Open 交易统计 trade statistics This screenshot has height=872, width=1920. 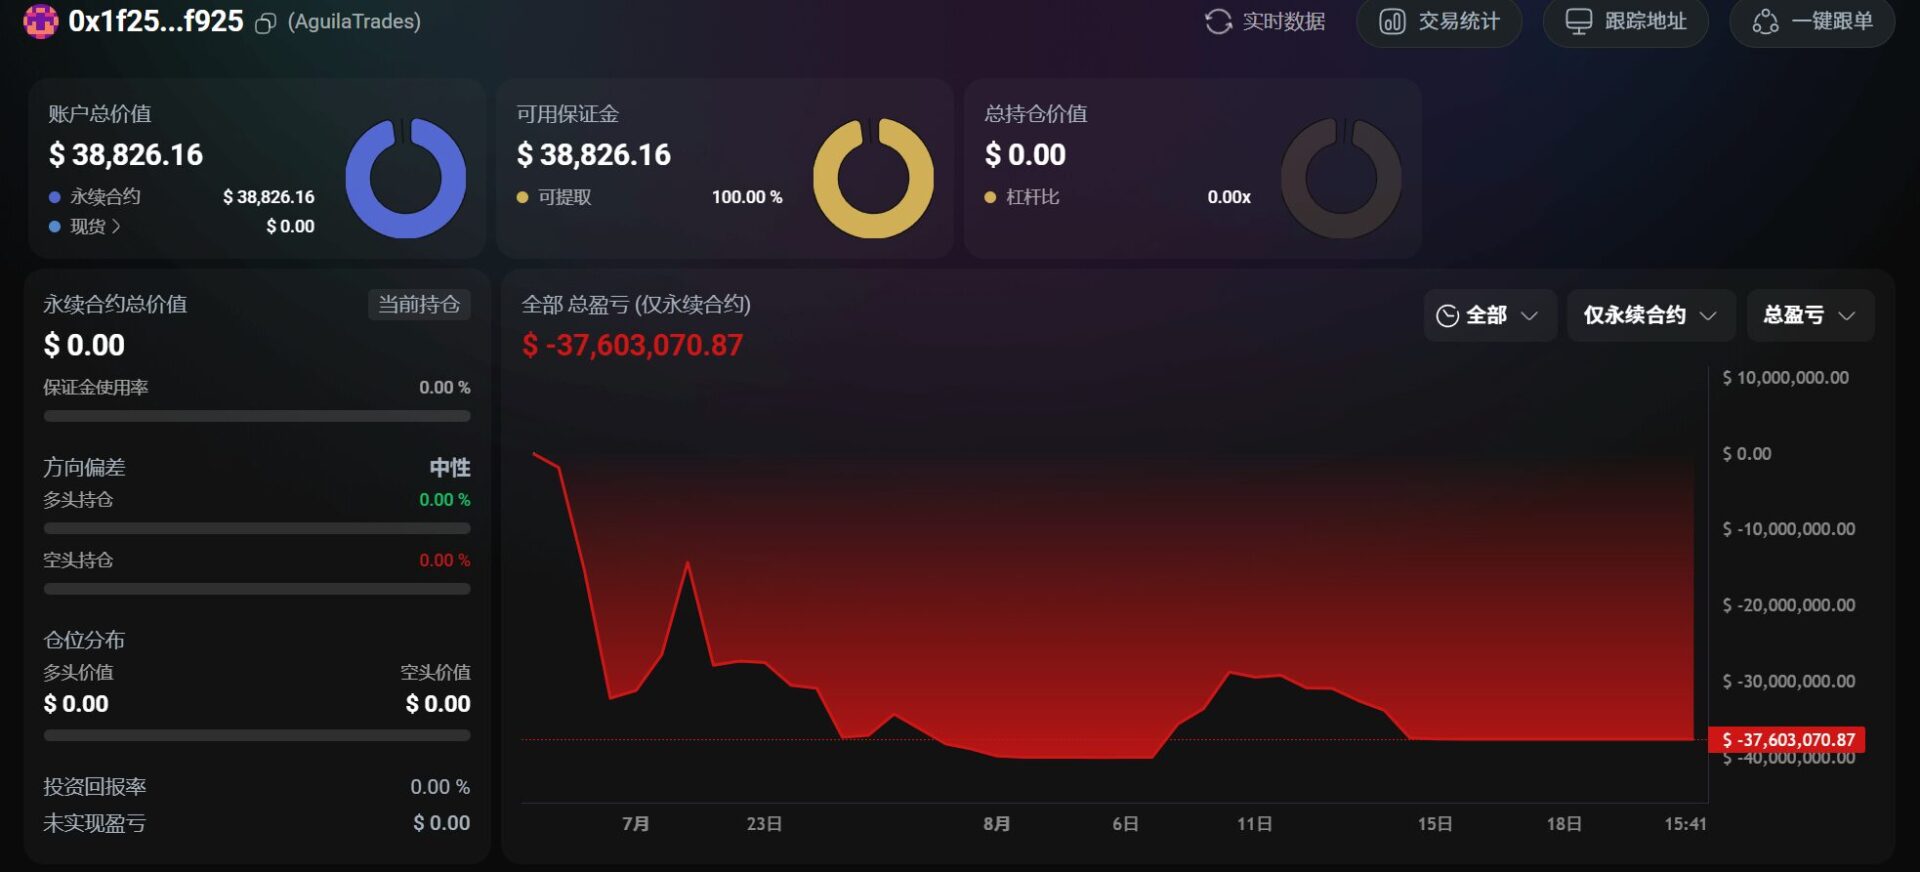point(1439,22)
